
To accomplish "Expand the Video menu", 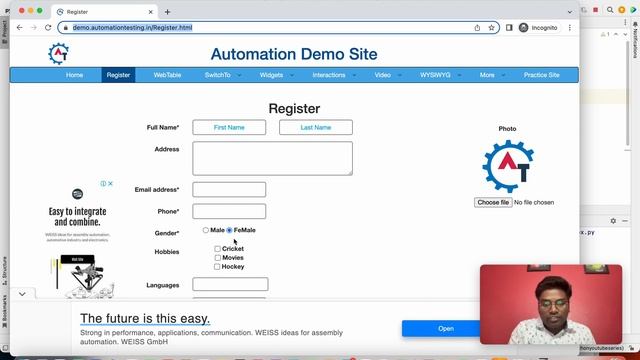I will [387, 75].
